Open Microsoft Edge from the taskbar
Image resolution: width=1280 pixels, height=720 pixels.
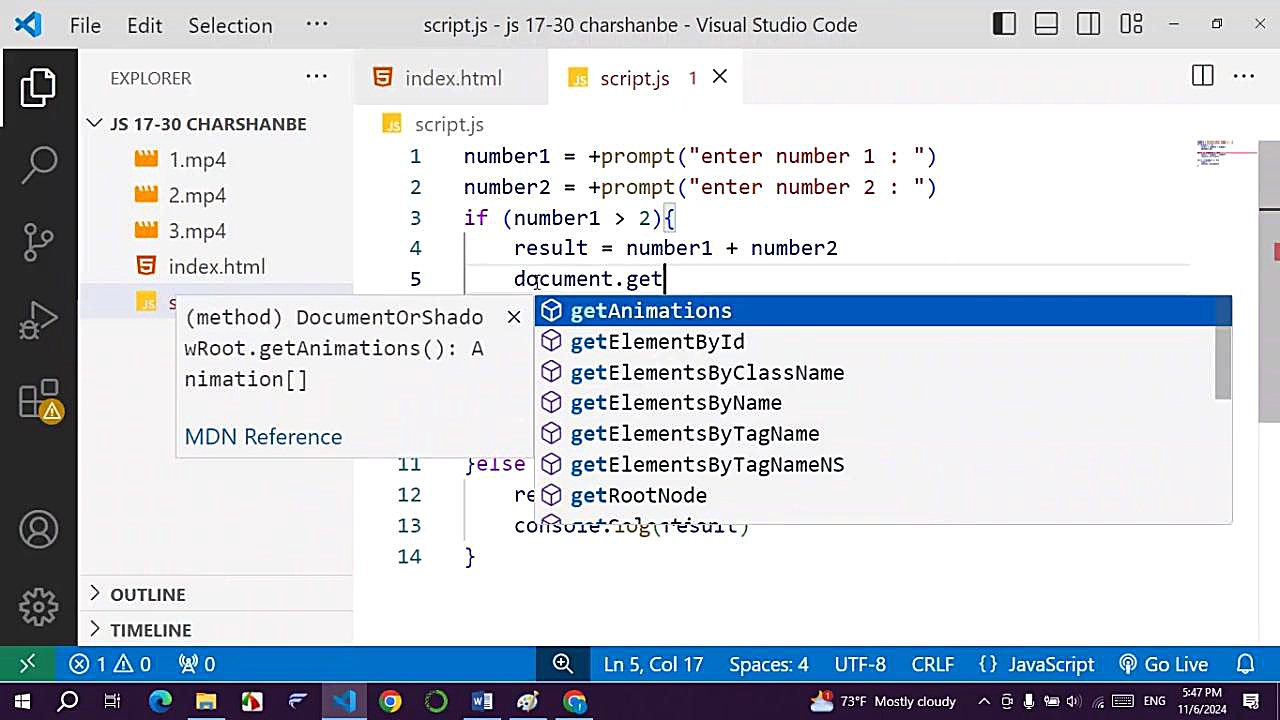(x=160, y=701)
